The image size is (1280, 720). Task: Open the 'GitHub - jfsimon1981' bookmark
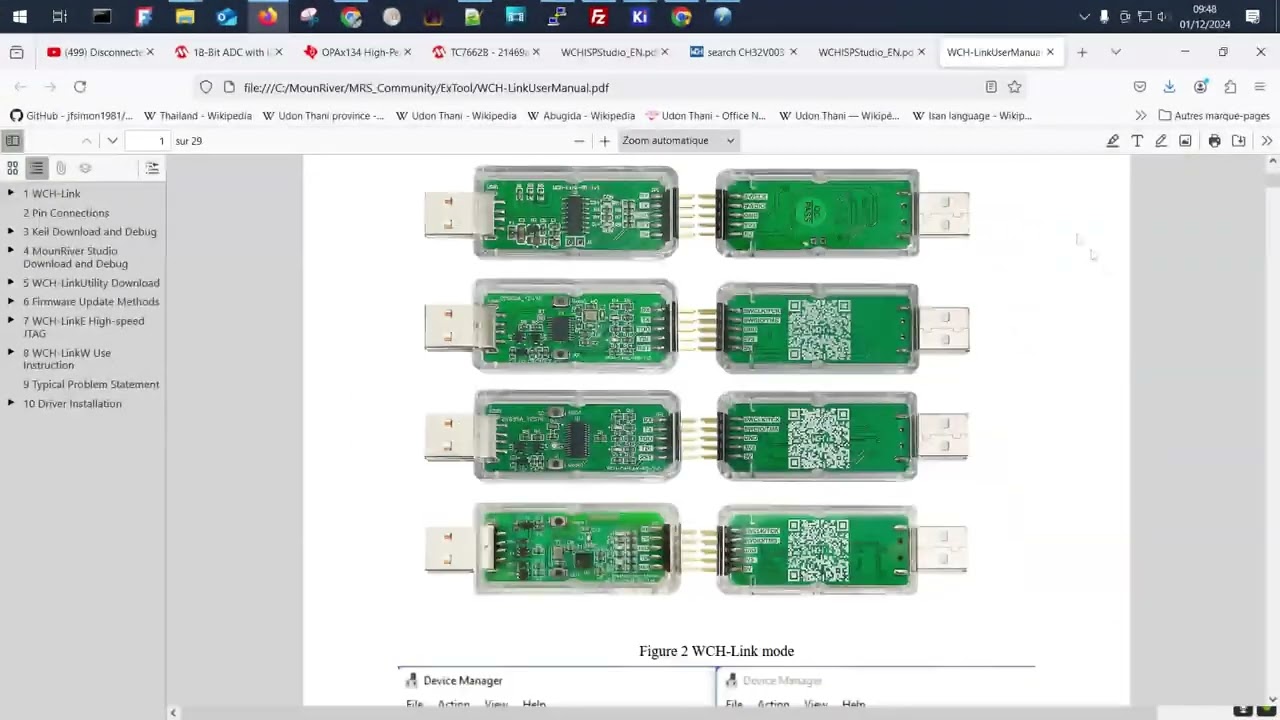[71, 116]
